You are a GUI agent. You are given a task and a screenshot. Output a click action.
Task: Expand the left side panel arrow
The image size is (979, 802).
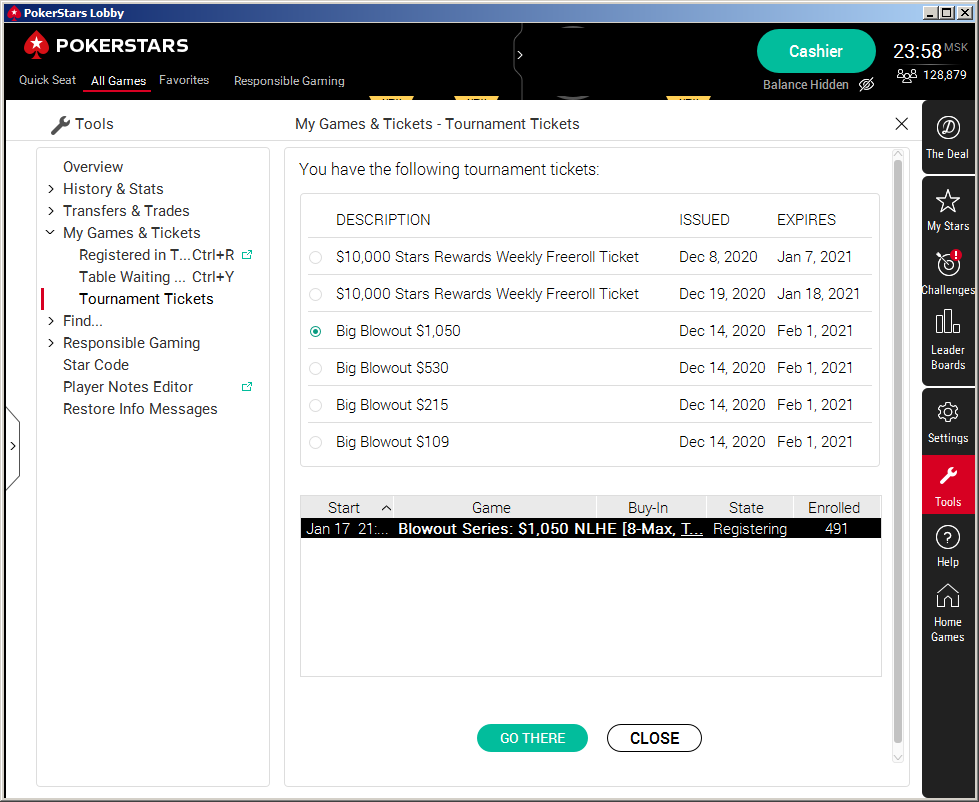click(x=12, y=446)
